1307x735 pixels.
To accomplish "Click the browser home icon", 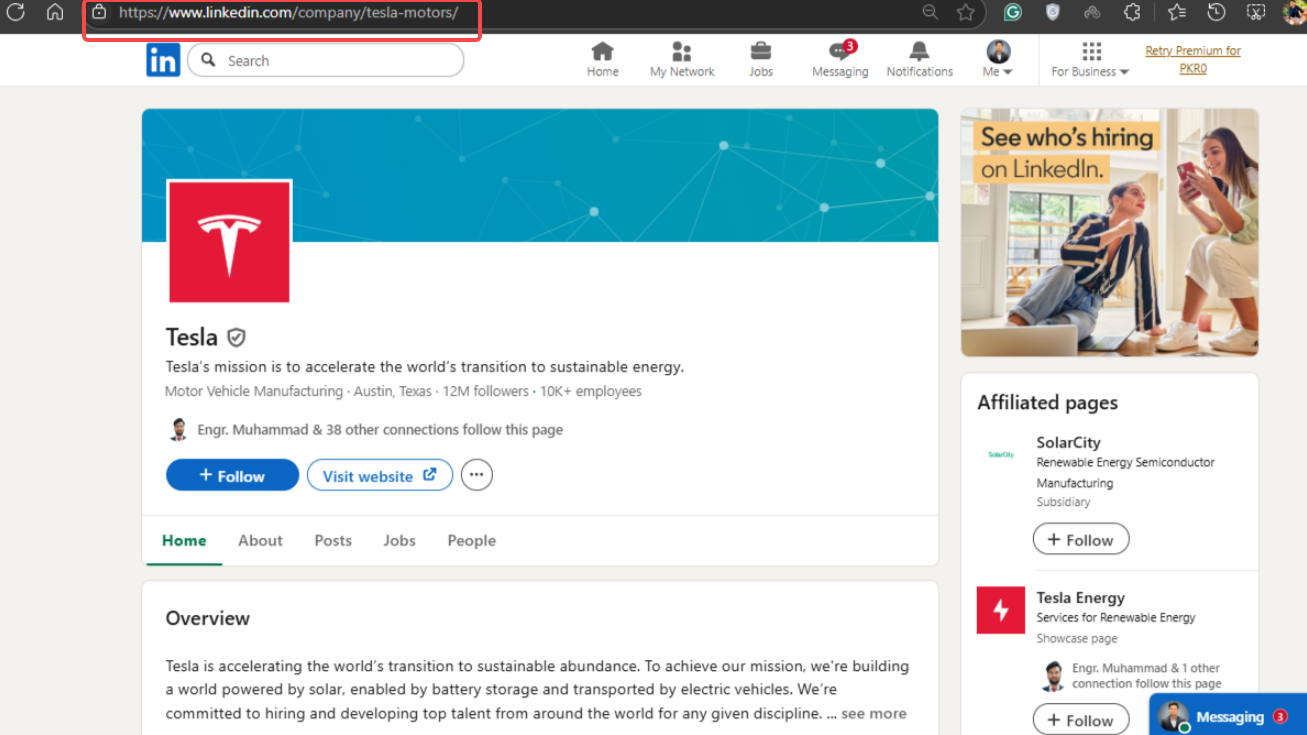I will pos(55,12).
